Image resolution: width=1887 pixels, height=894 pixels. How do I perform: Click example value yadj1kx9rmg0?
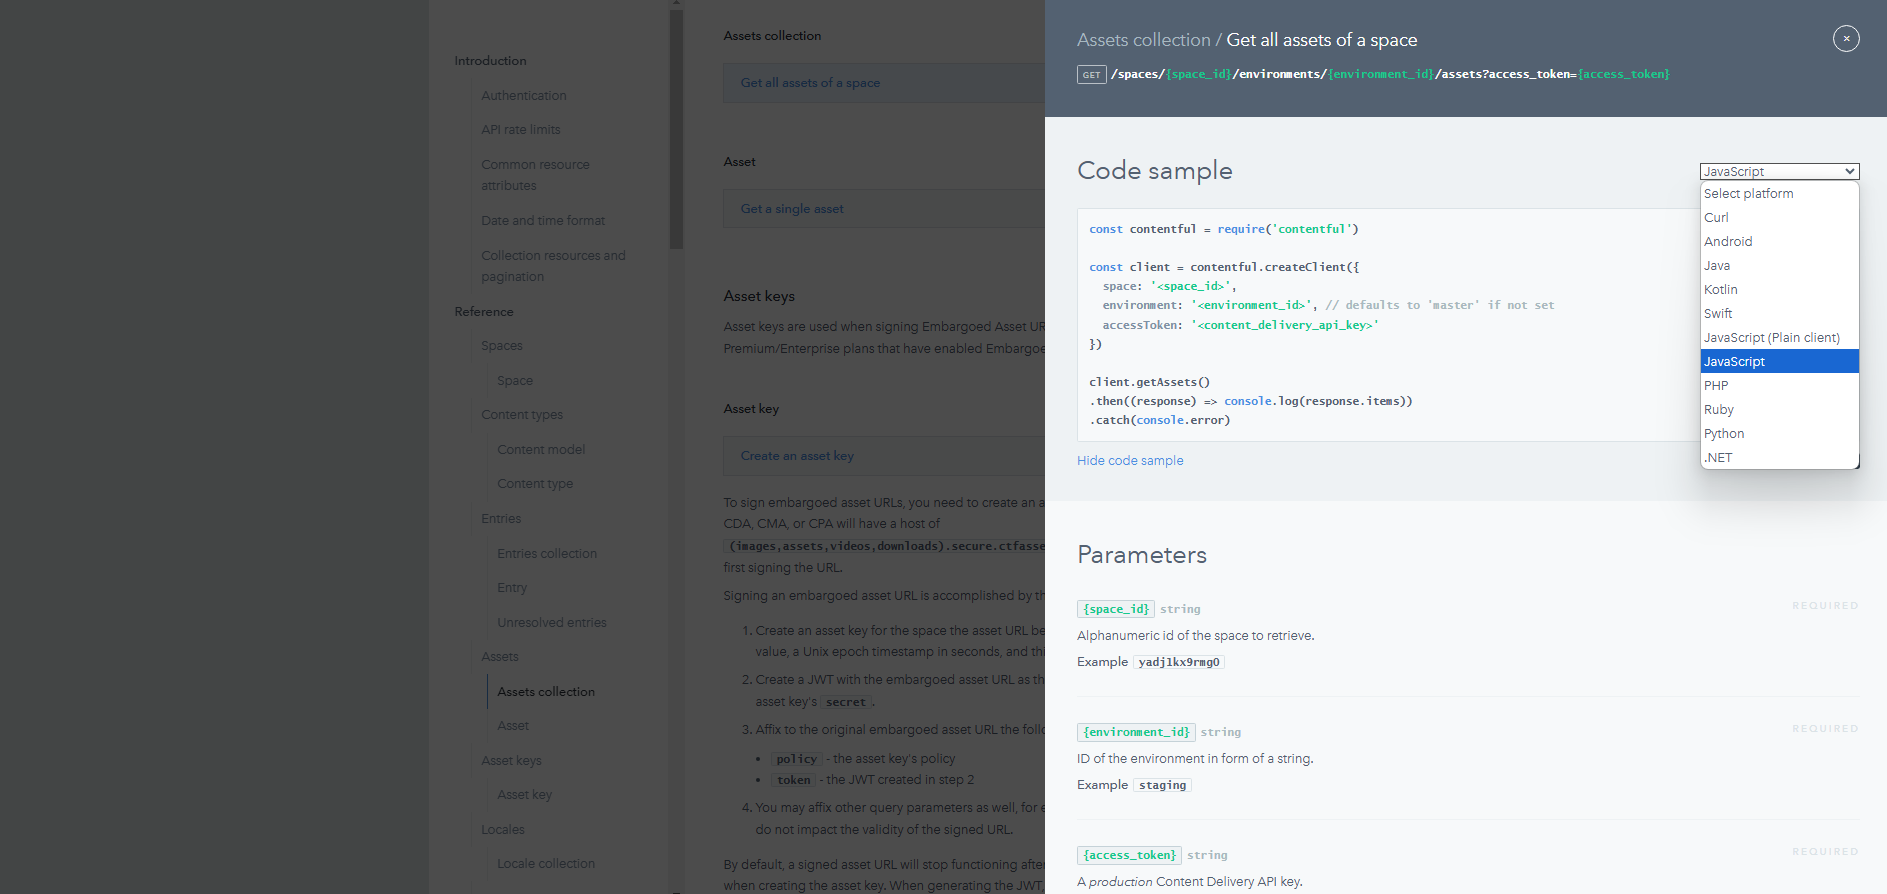[x=1179, y=662]
